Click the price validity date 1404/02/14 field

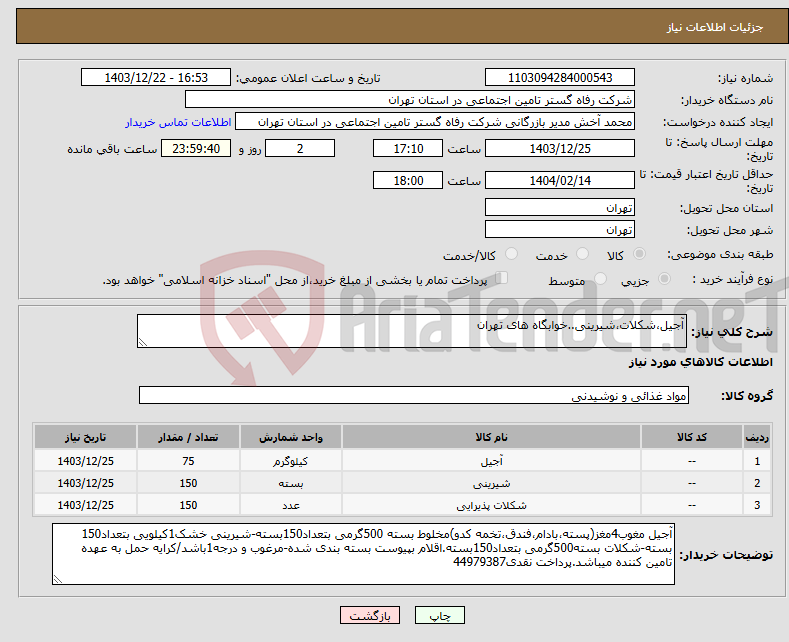click(x=559, y=180)
